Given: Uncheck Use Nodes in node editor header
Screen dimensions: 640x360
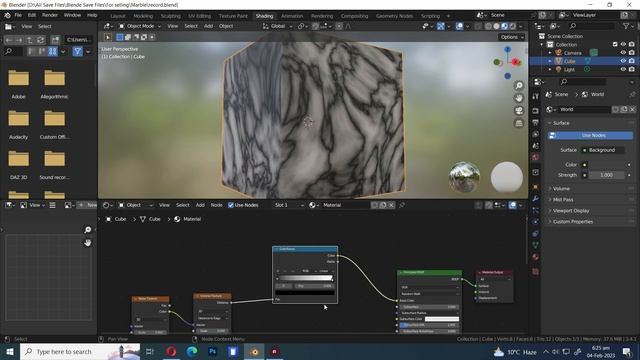Looking at the screenshot, I should coord(231,205).
